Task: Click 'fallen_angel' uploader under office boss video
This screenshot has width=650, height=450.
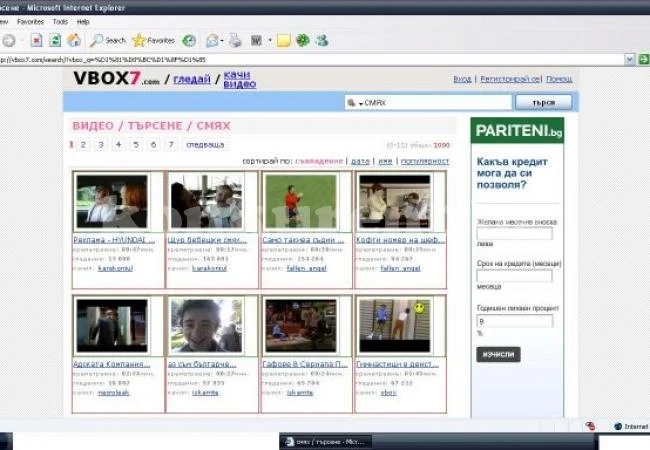Action: (400, 268)
